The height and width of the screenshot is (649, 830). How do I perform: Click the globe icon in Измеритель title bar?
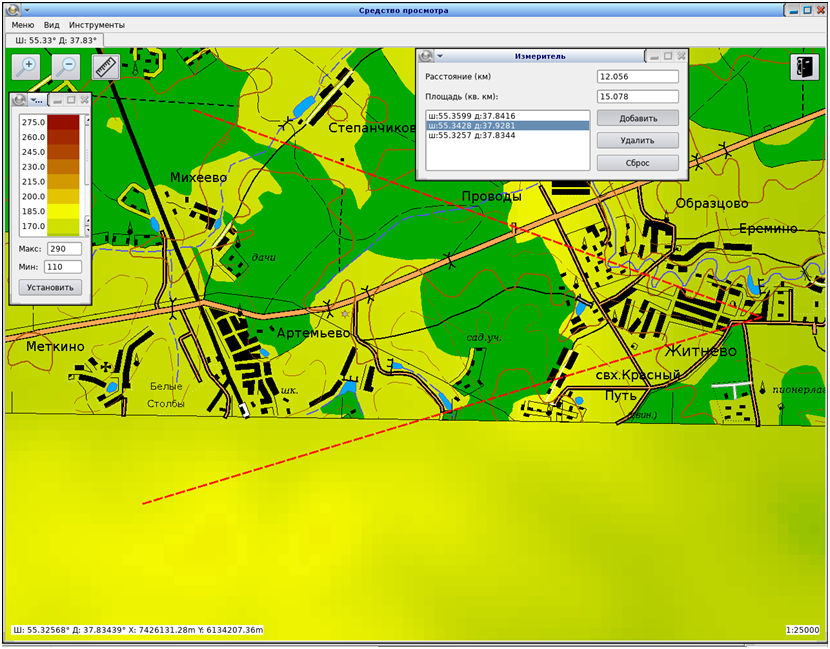coord(426,57)
